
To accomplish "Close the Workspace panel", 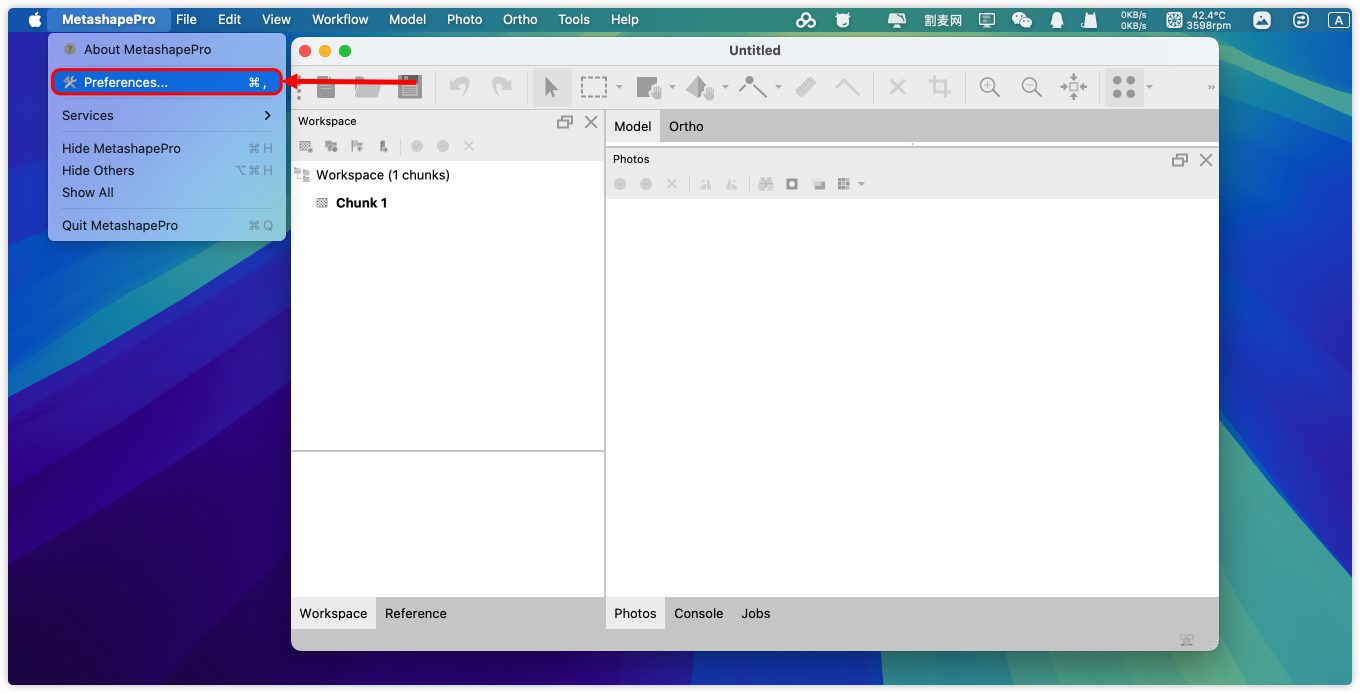I will (x=591, y=122).
